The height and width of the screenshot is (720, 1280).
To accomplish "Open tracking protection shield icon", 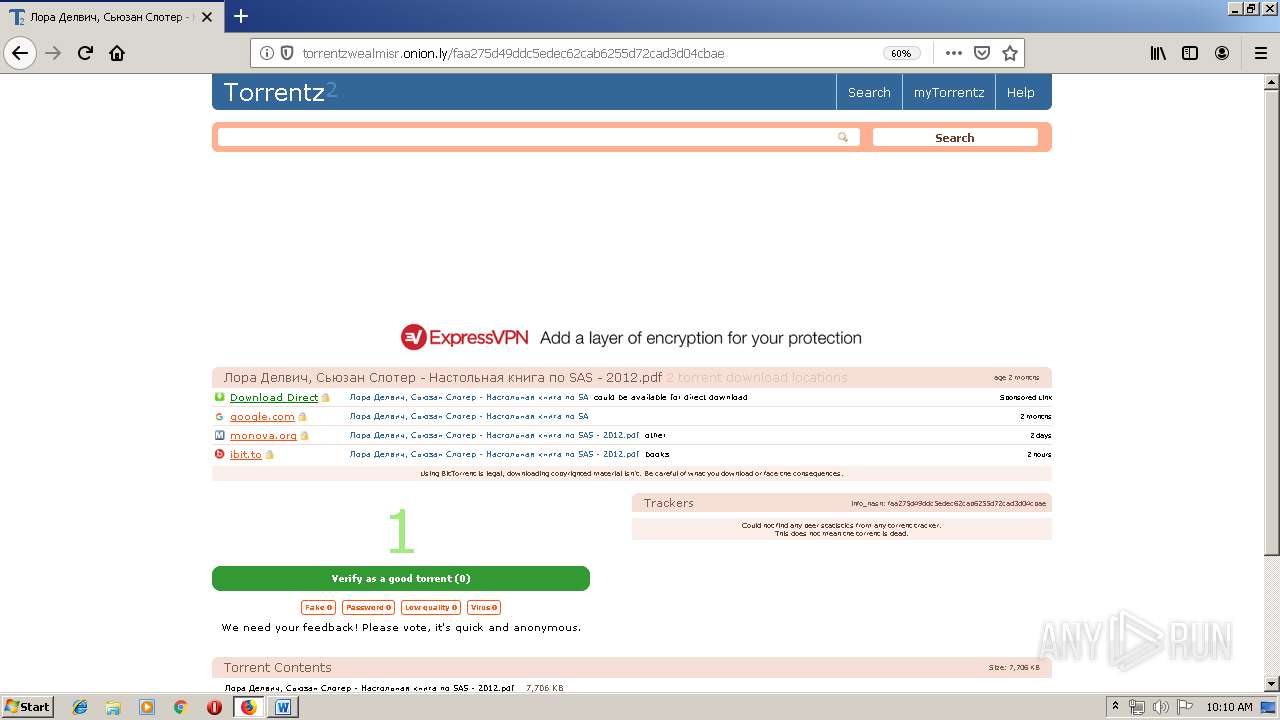I will 287,53.
